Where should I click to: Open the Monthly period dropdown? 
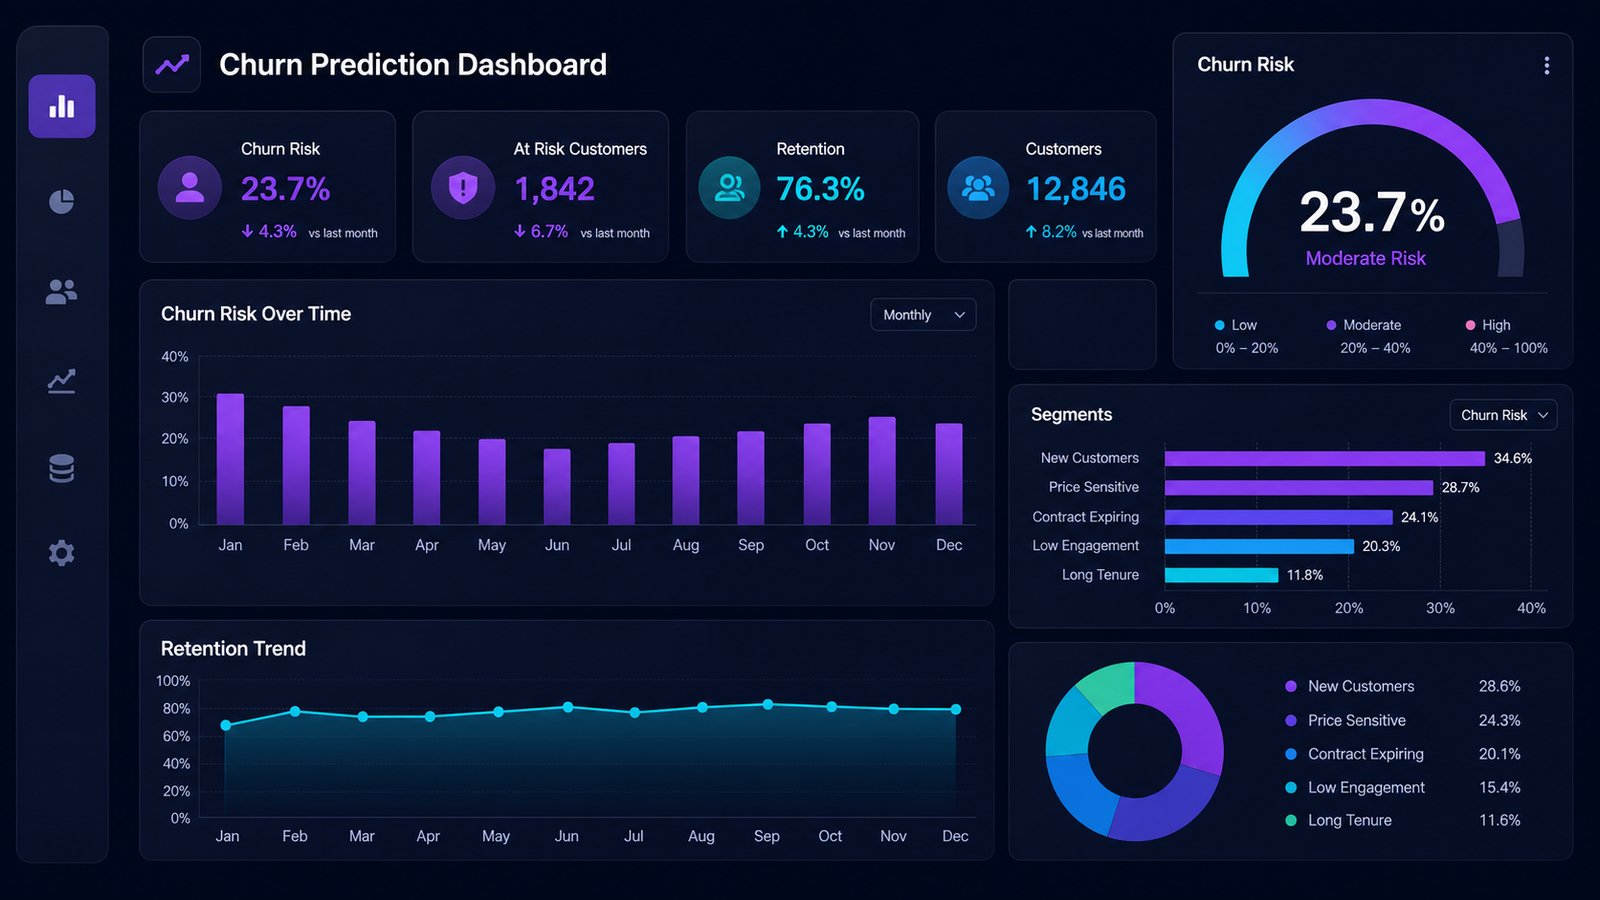(x=923, y=315)
